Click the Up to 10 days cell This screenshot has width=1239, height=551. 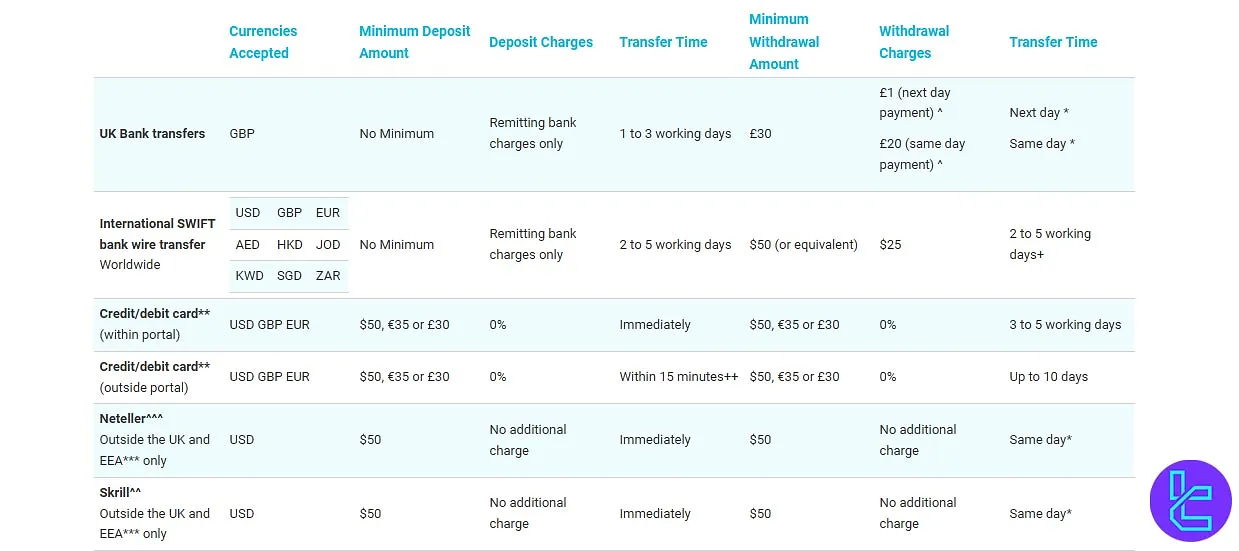1048,377
